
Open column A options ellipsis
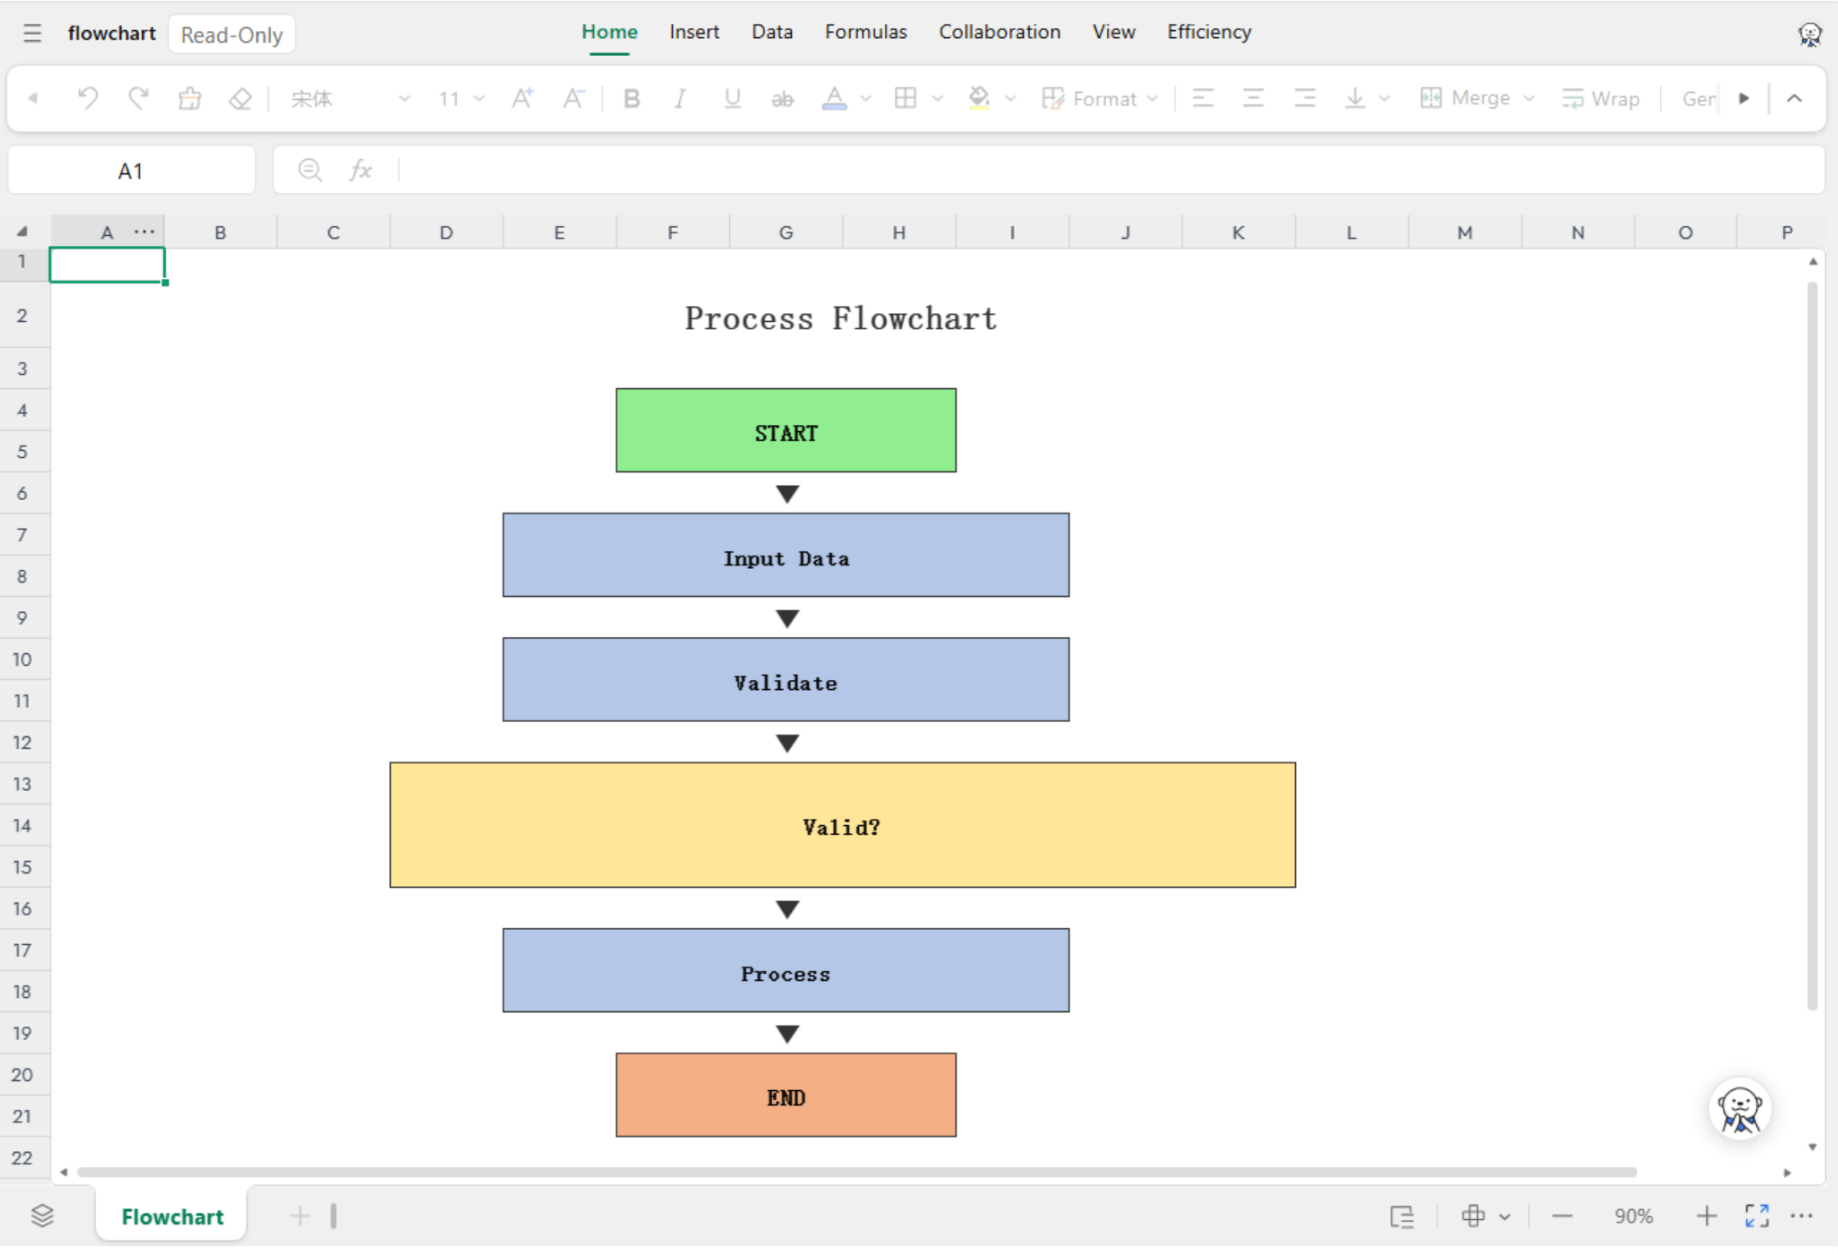(x=145, y=232)
